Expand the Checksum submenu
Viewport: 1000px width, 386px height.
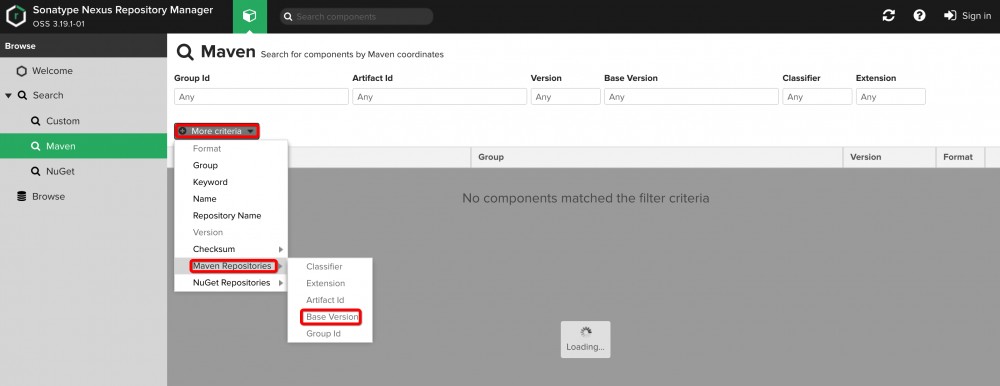point(231,249)
